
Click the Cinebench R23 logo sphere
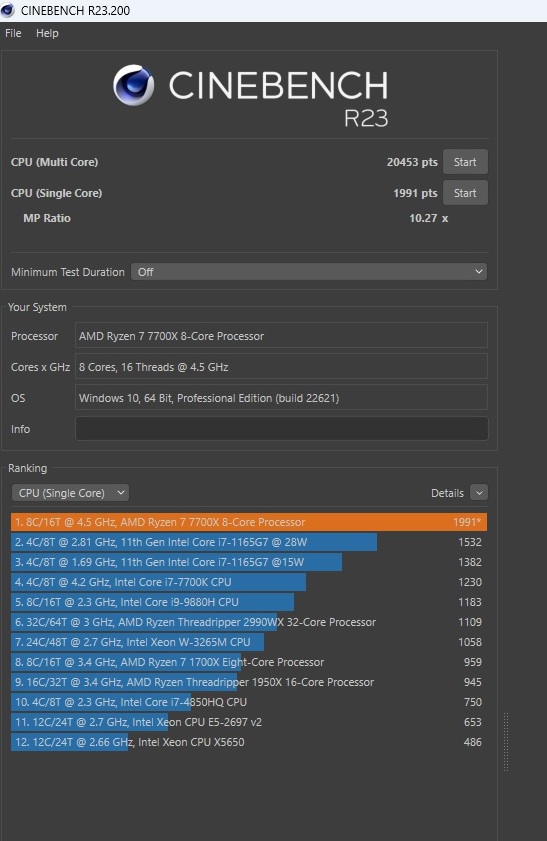click(x=134, y=85)
